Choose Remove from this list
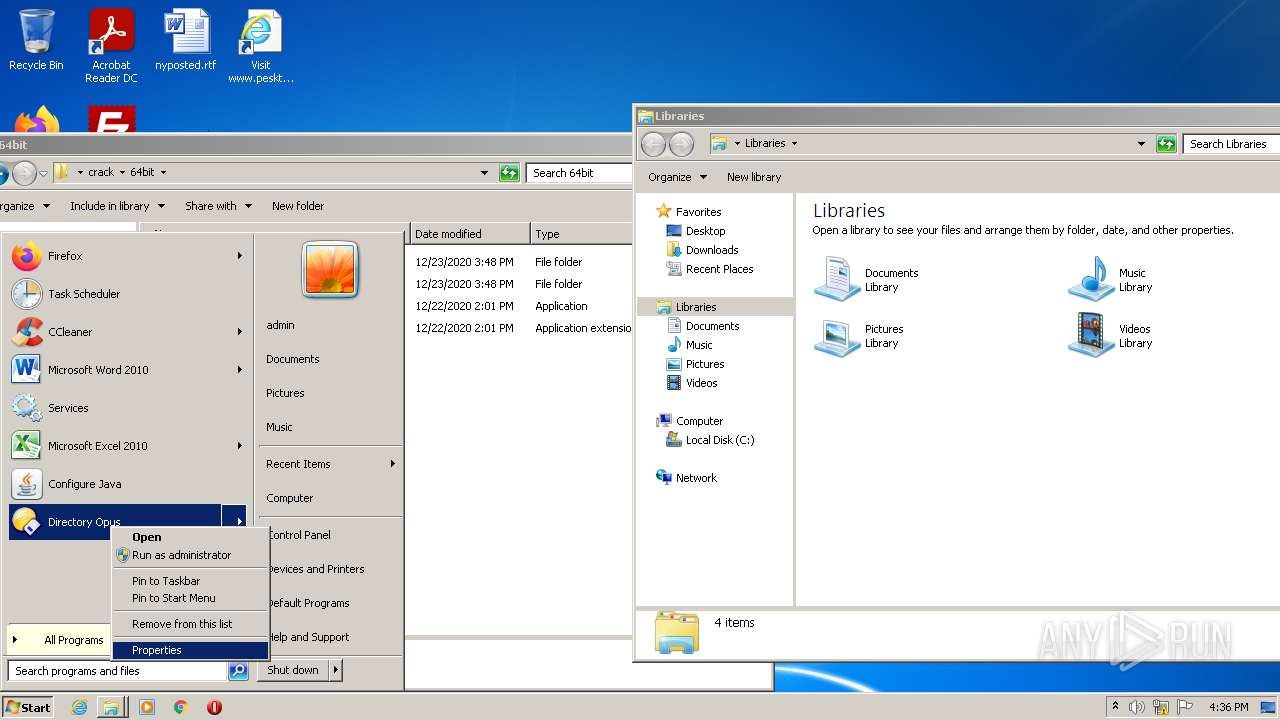 coord(190,624)
